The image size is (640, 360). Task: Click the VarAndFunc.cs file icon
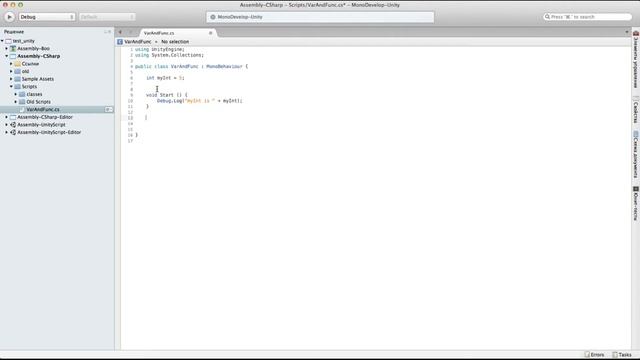point(22,109)
